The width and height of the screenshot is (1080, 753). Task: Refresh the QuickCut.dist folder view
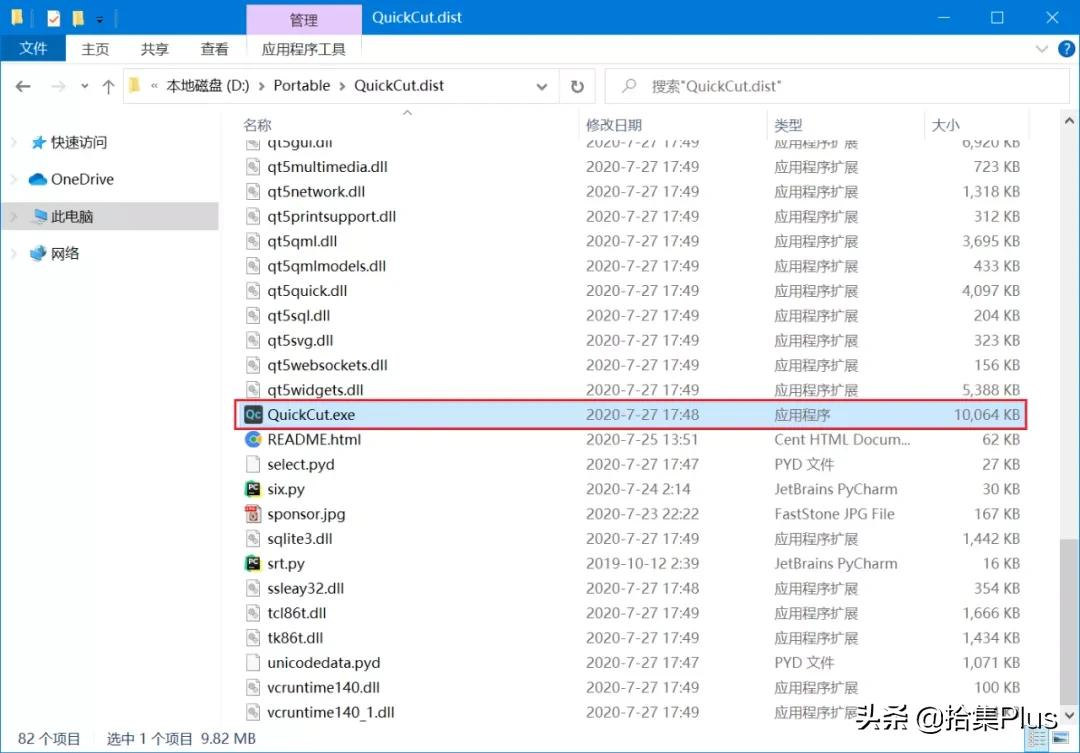pos(577,86)
